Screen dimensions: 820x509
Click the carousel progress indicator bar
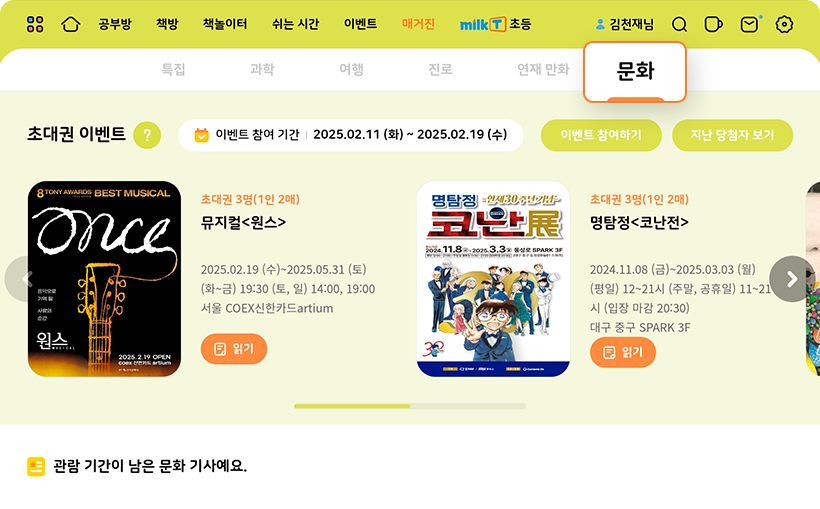coord(409,406)
